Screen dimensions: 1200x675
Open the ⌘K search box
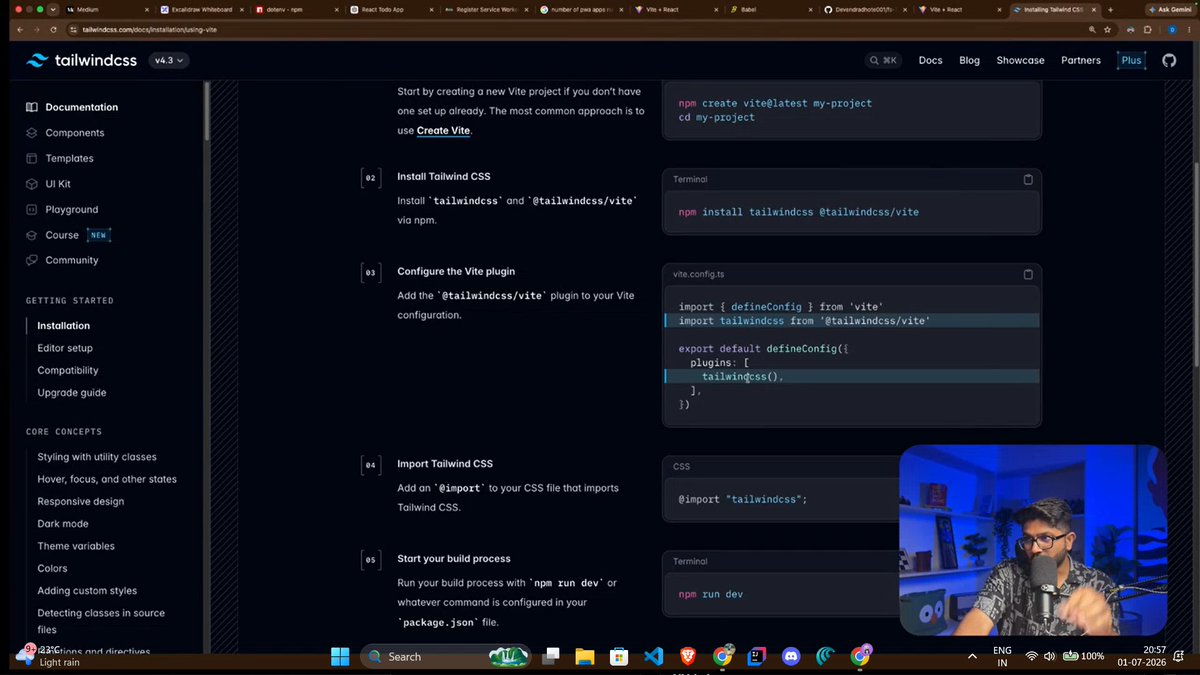point(884,60)
